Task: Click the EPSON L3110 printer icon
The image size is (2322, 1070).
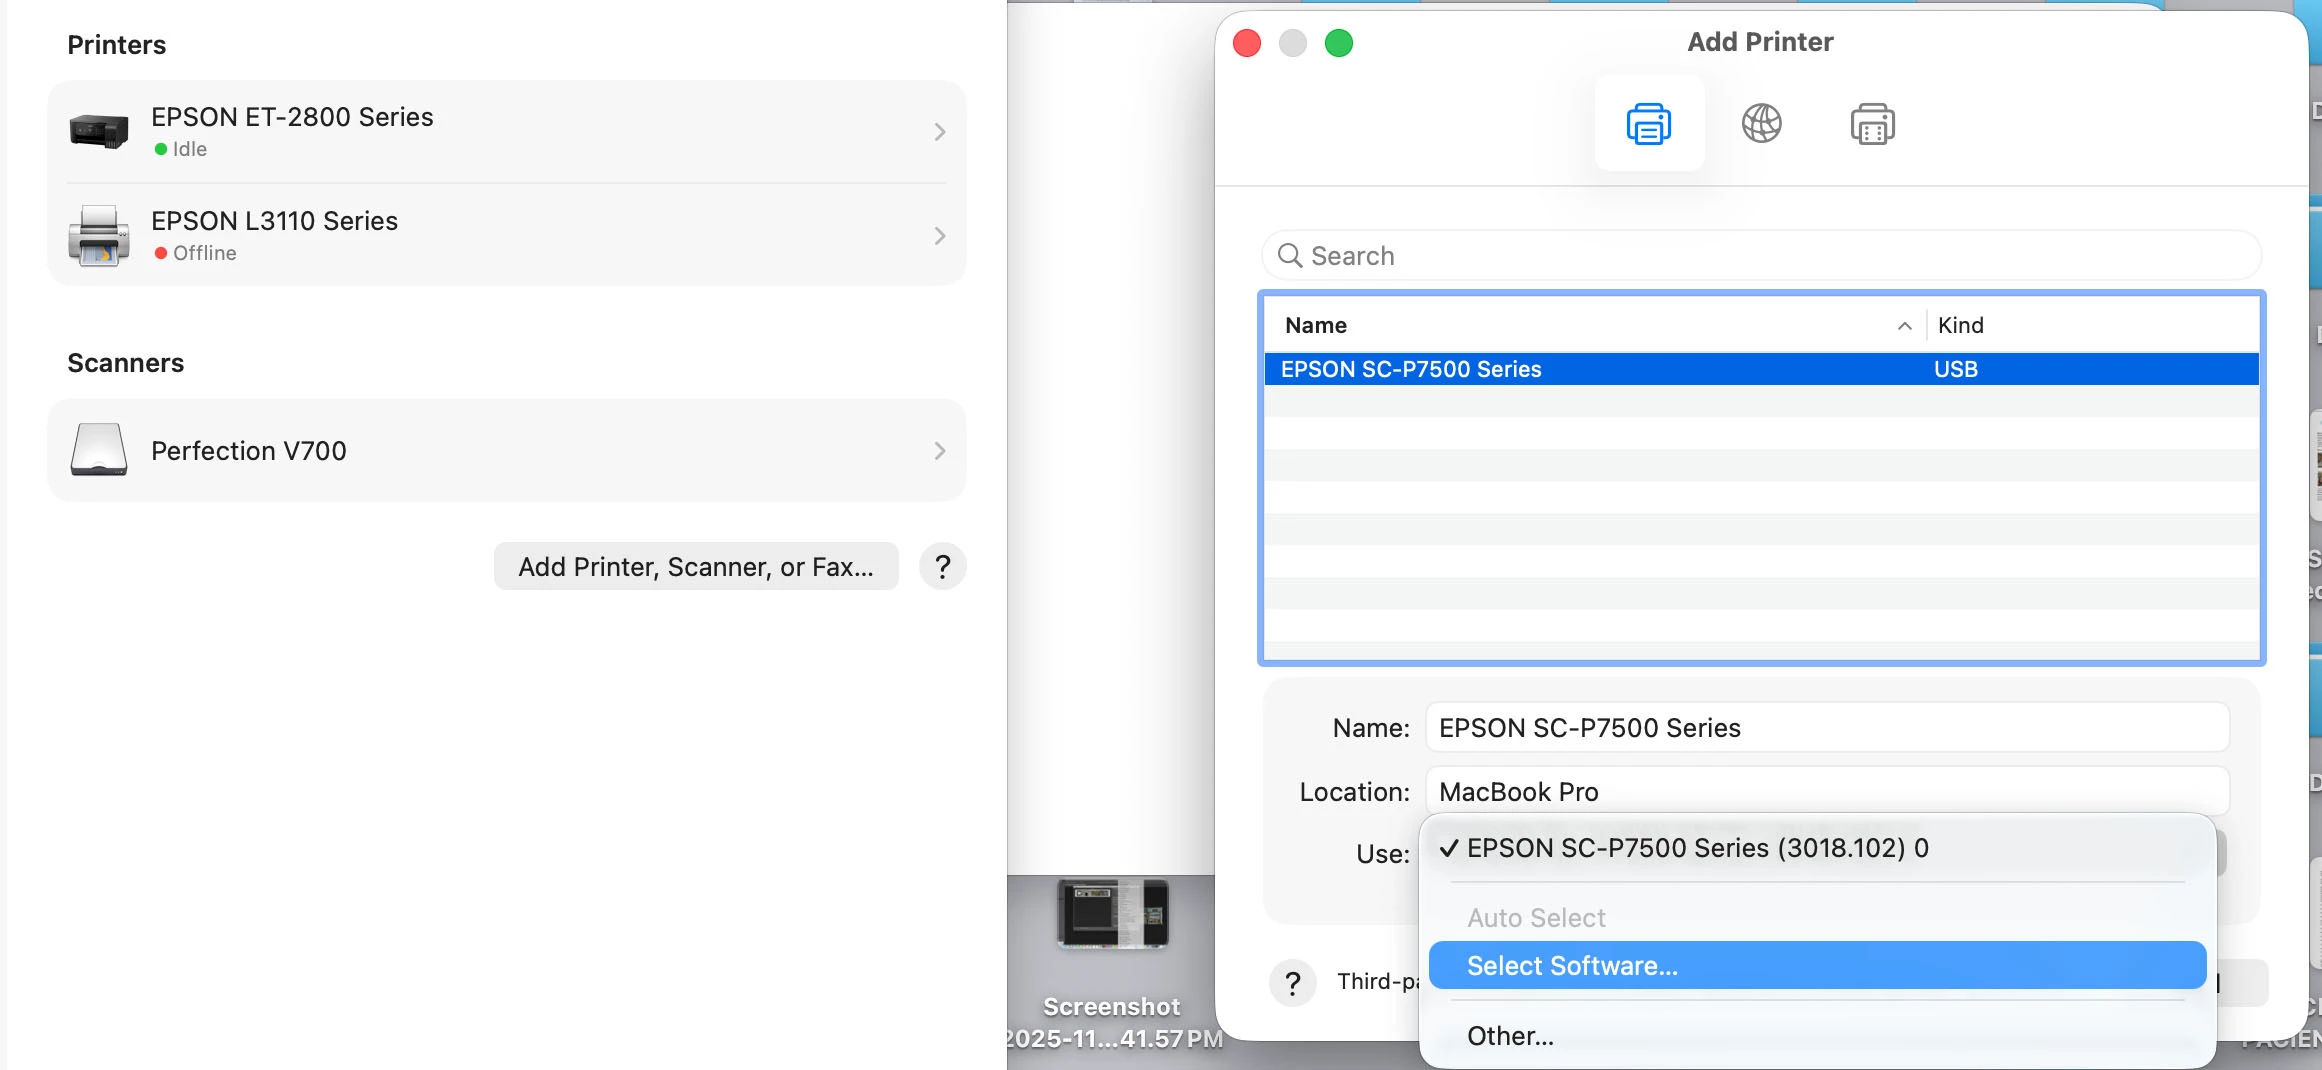Action: point(99,235)
